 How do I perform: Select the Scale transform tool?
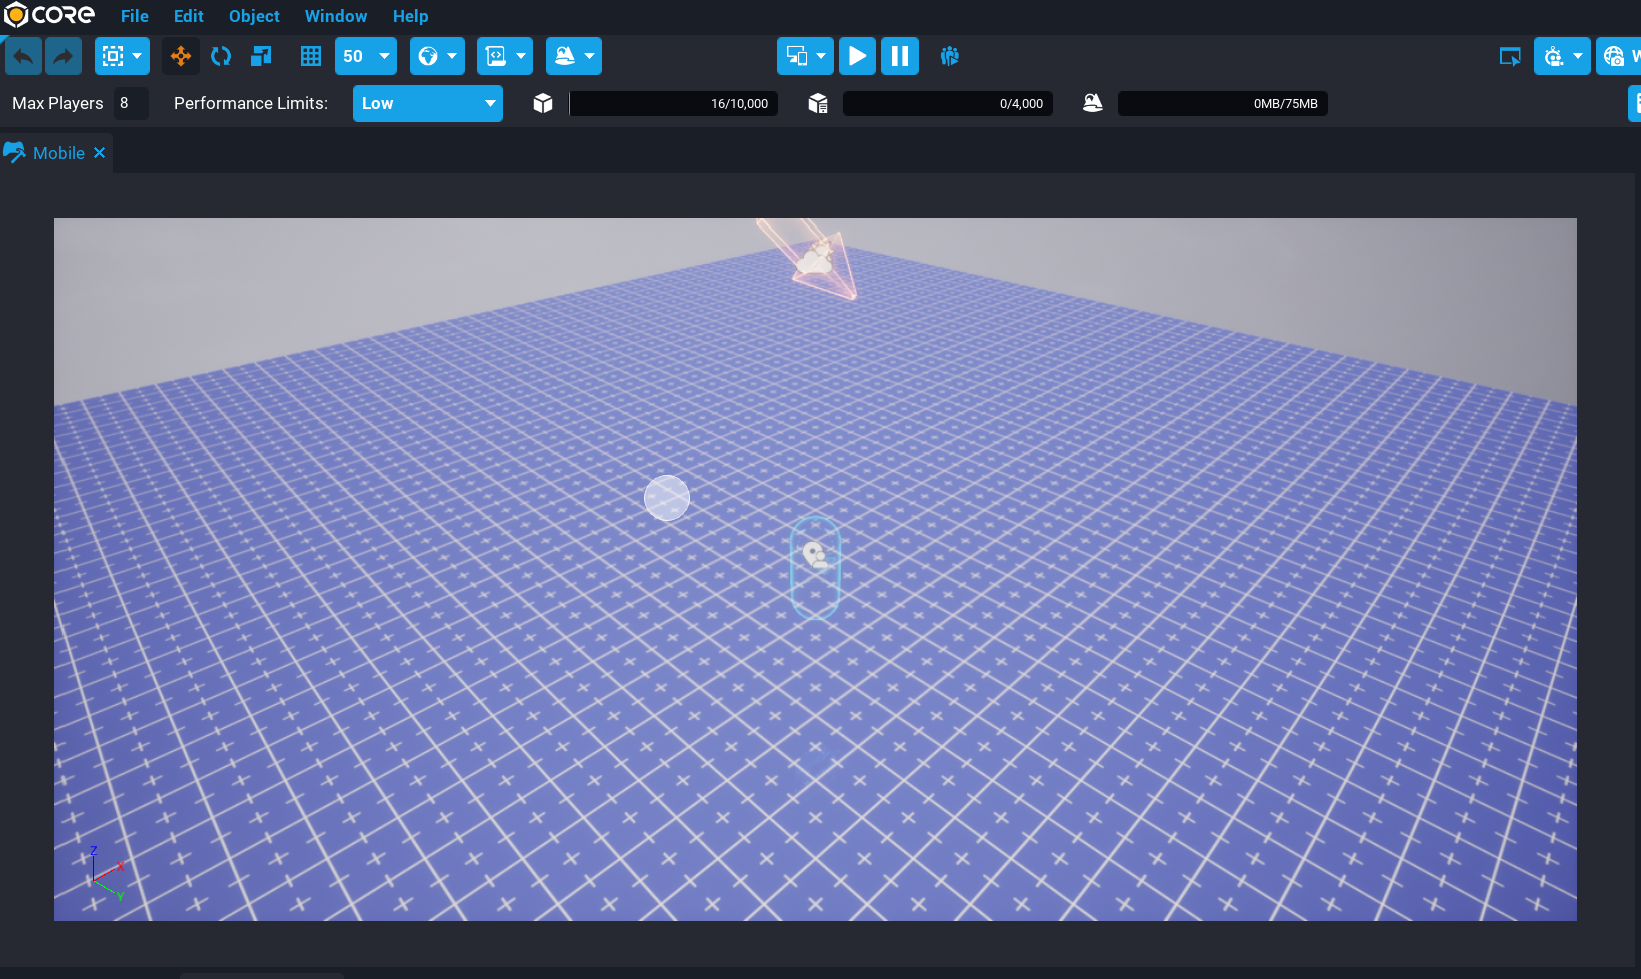[261, 56]
